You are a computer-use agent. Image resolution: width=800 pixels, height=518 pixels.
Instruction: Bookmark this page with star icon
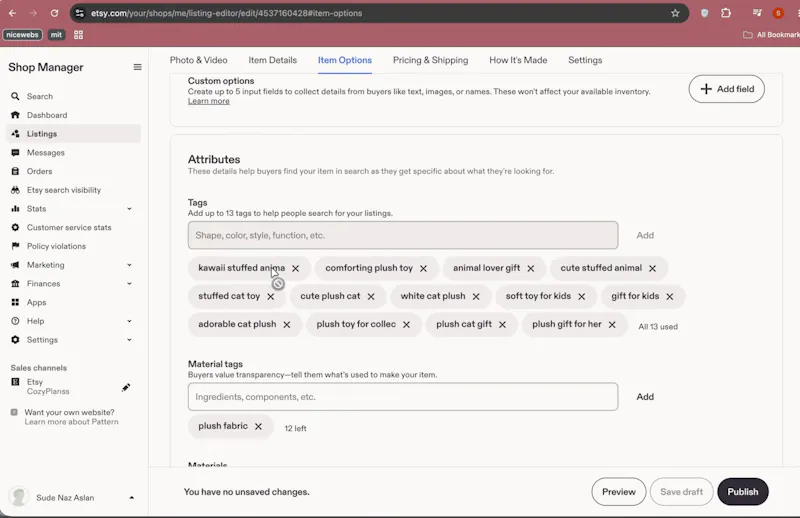click(x=675, y=13)
